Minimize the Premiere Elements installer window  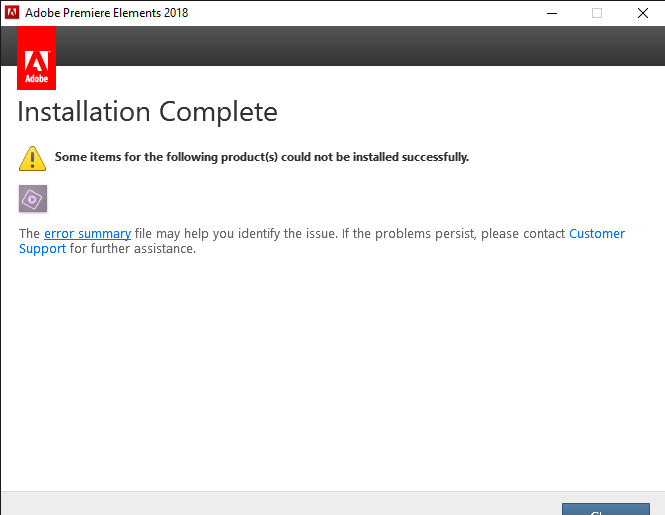tap(552, 13)
